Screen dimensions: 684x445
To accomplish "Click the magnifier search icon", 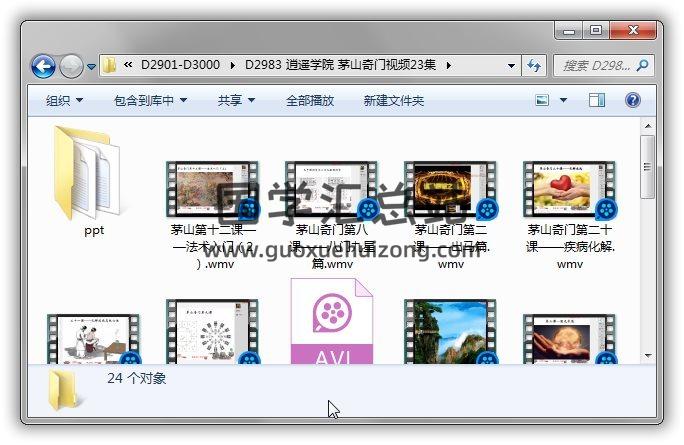I will tap(642, 66).
